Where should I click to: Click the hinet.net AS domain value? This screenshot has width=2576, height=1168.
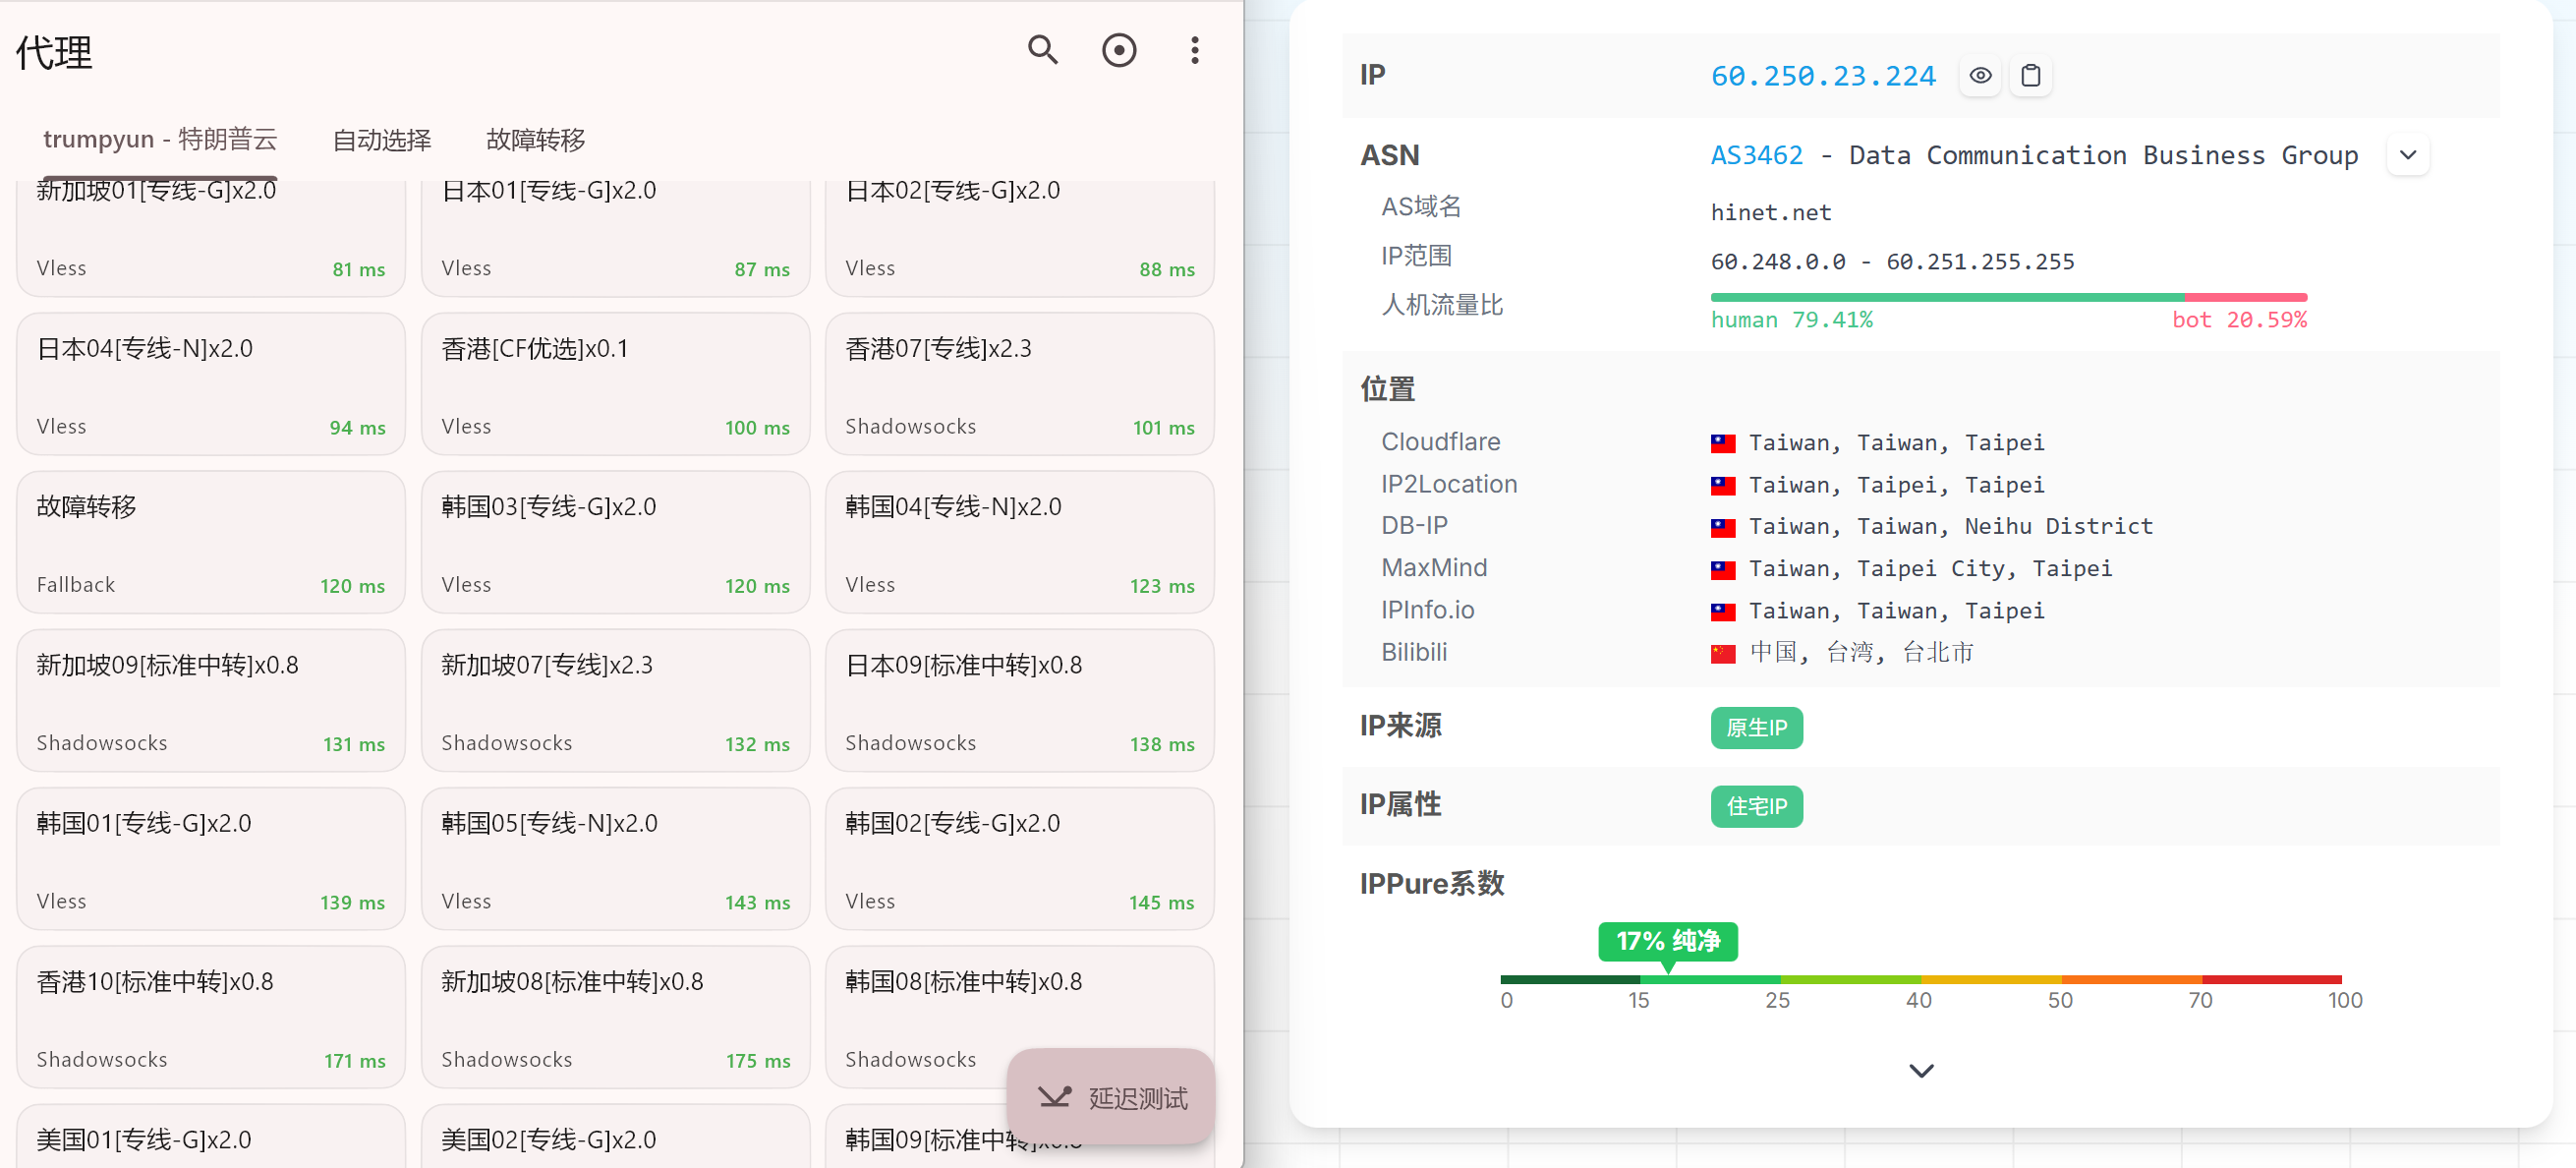point(1770,213)
